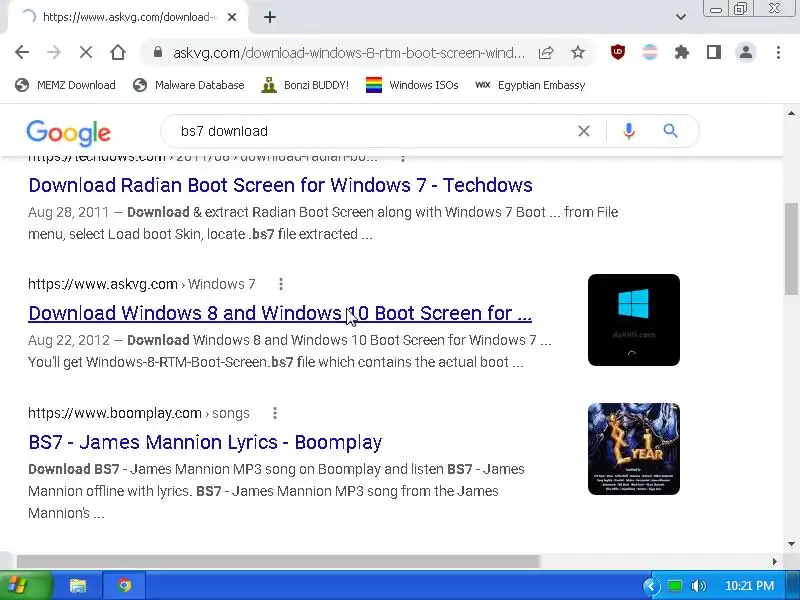Clear the Google search query
The image size is (800, 600).
[584, 131]
